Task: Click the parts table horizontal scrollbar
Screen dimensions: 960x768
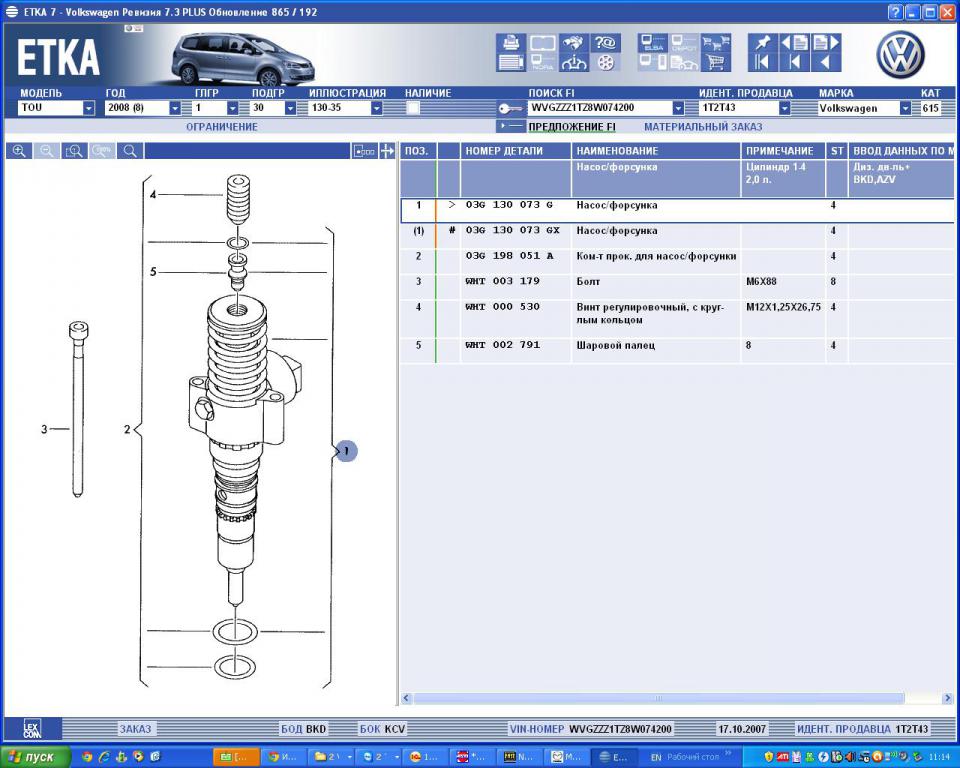Action: (659, 698)
